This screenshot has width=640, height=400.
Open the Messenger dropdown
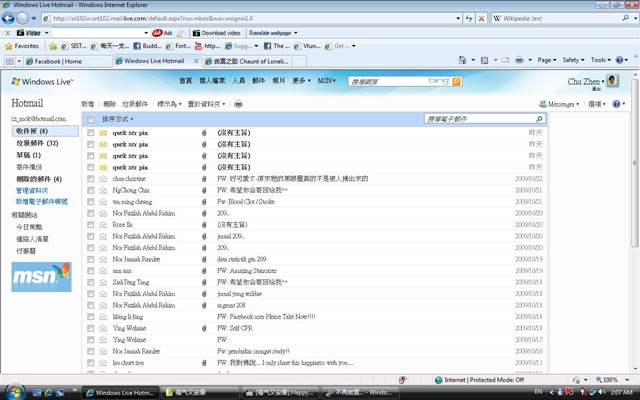coord(559,104)
